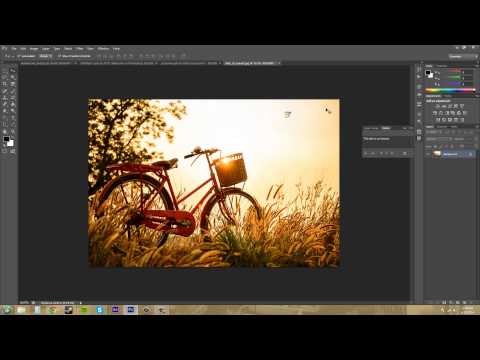Select the Lasso tool
This screenshot has height=360, width=480.
(x=4, y=77)
